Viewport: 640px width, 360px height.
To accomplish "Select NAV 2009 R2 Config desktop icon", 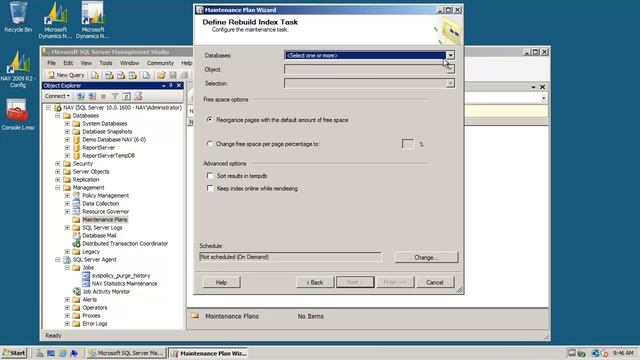I will (x=18, y=69).
